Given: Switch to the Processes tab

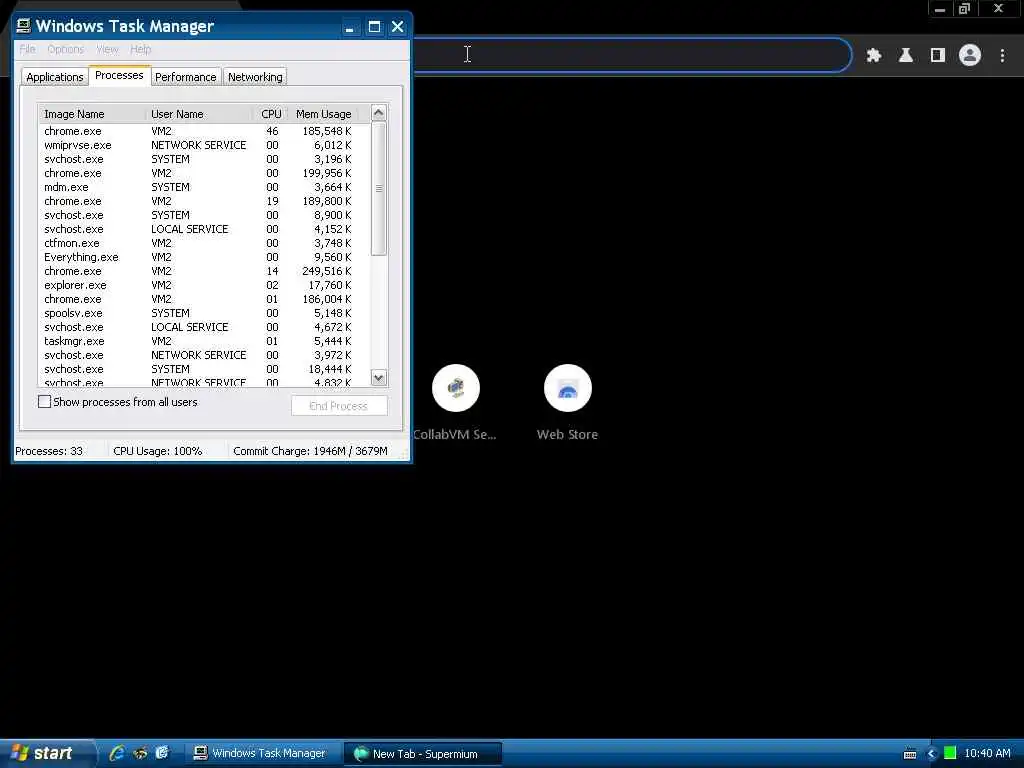Looking at the screenshot, I should [119, 75].
